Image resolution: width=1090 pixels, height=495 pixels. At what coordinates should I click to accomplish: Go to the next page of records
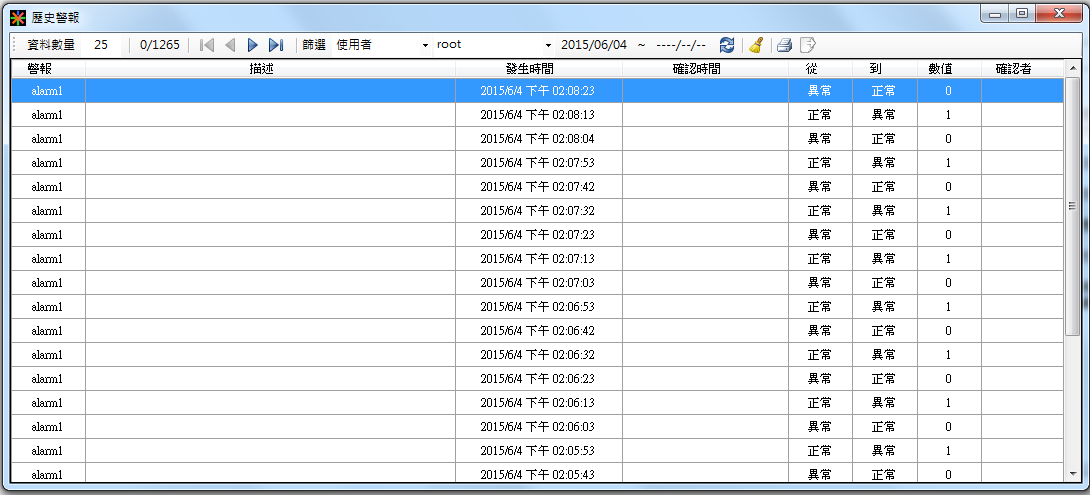click(x=253, y=45)
